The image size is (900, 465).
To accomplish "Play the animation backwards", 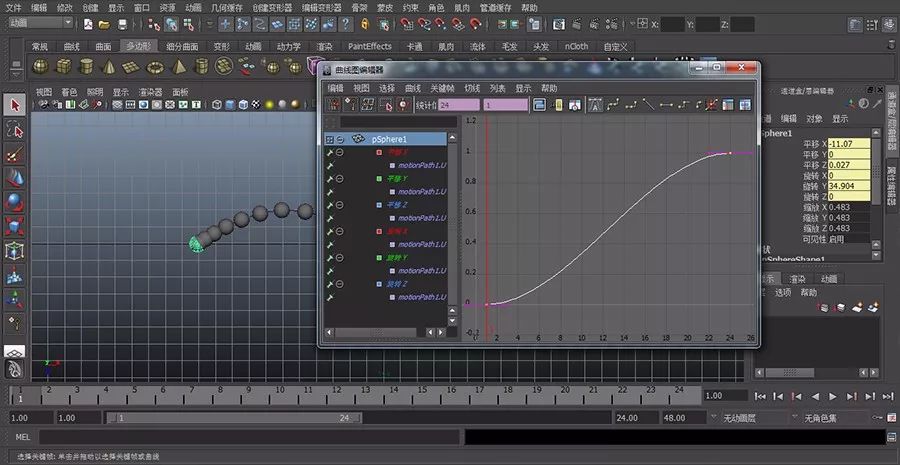I will (x=815, y=396).
